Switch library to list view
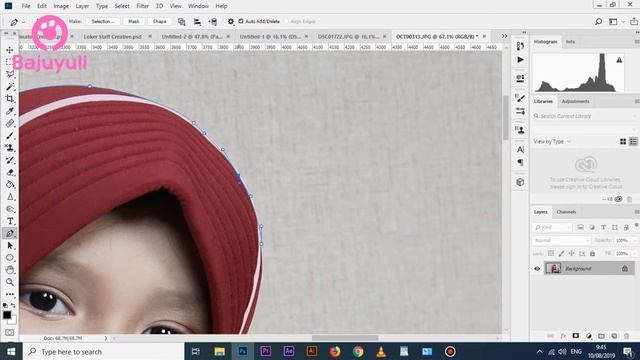 click(x=633, y=142)
